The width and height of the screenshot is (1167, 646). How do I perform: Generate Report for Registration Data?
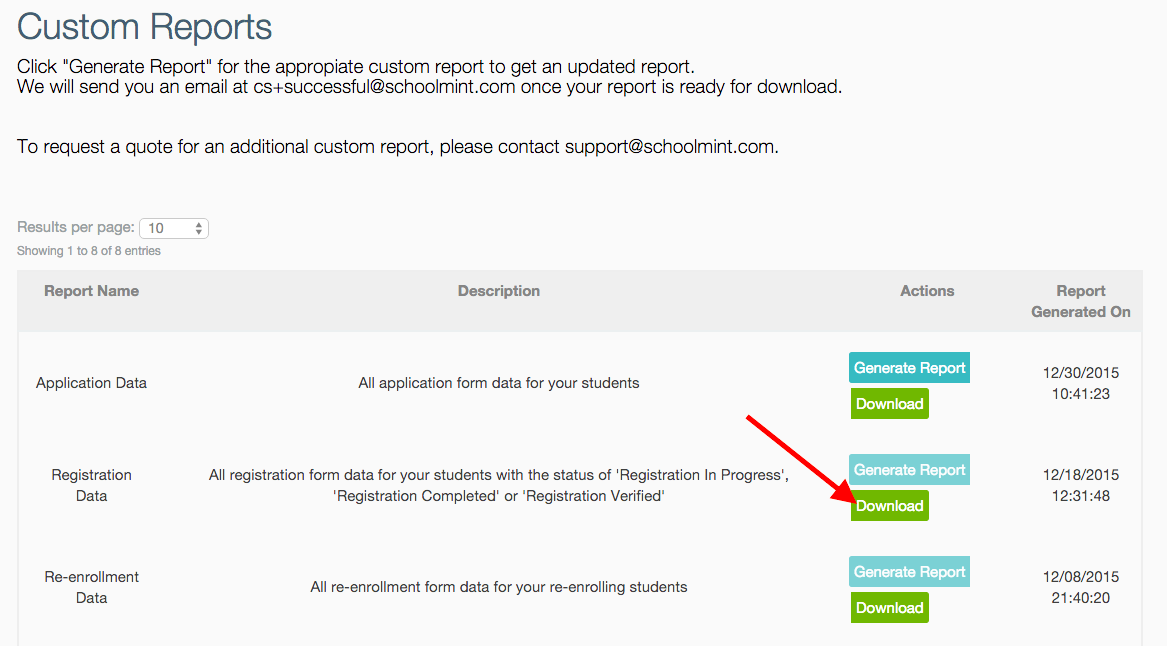coord(909,470)
